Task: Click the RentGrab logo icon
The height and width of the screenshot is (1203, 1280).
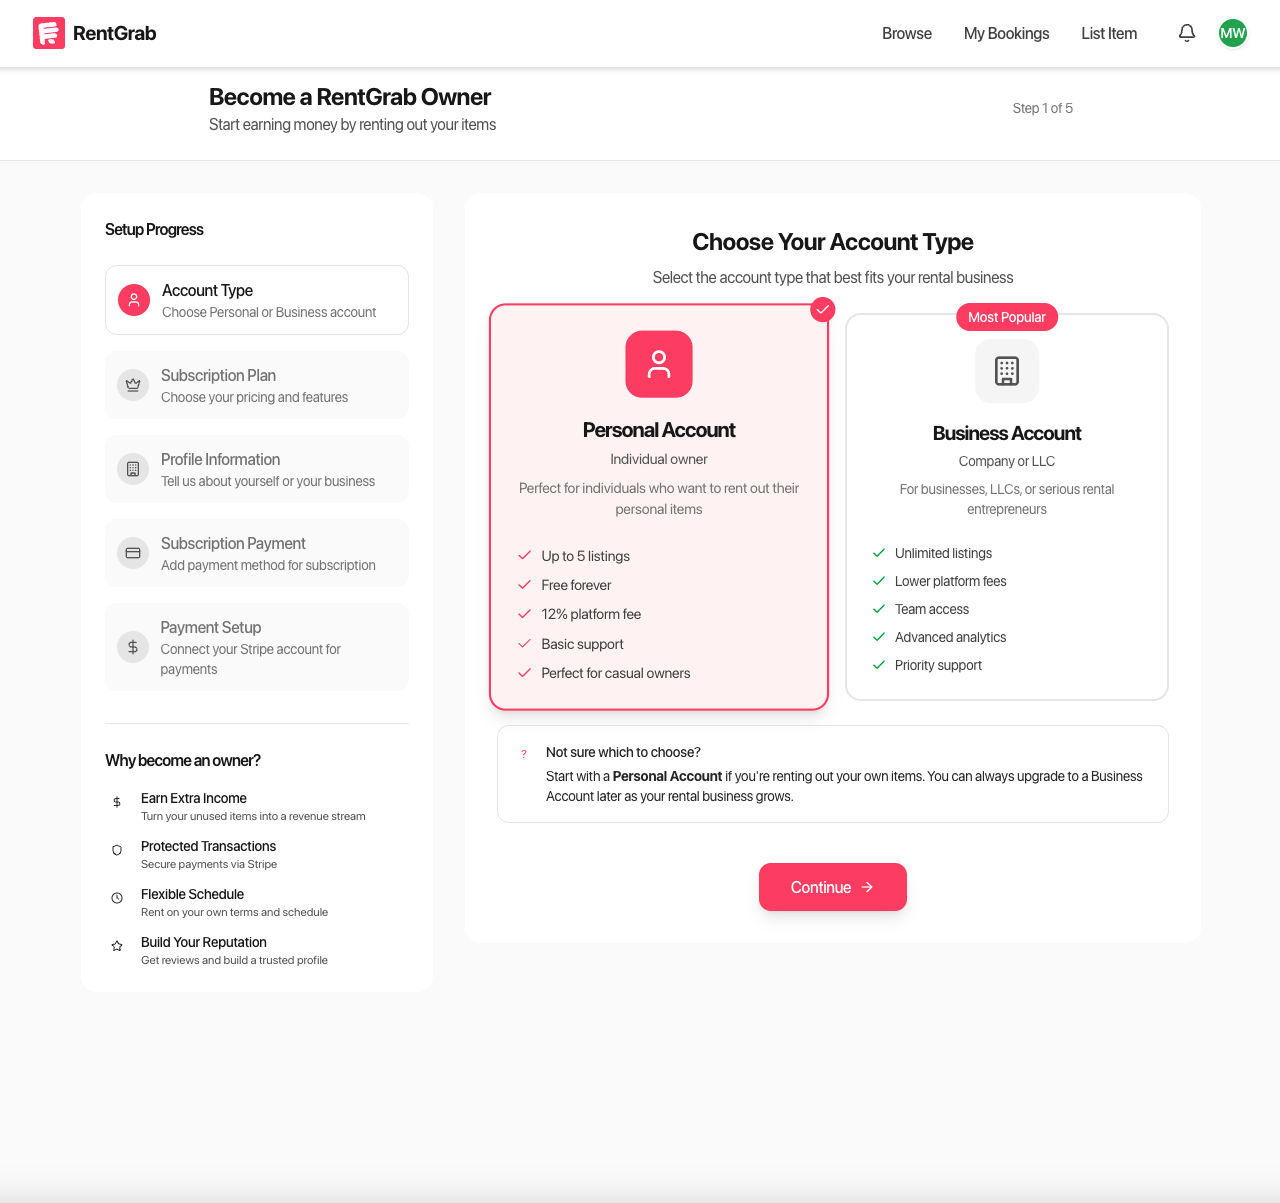Action: point(49,33)
